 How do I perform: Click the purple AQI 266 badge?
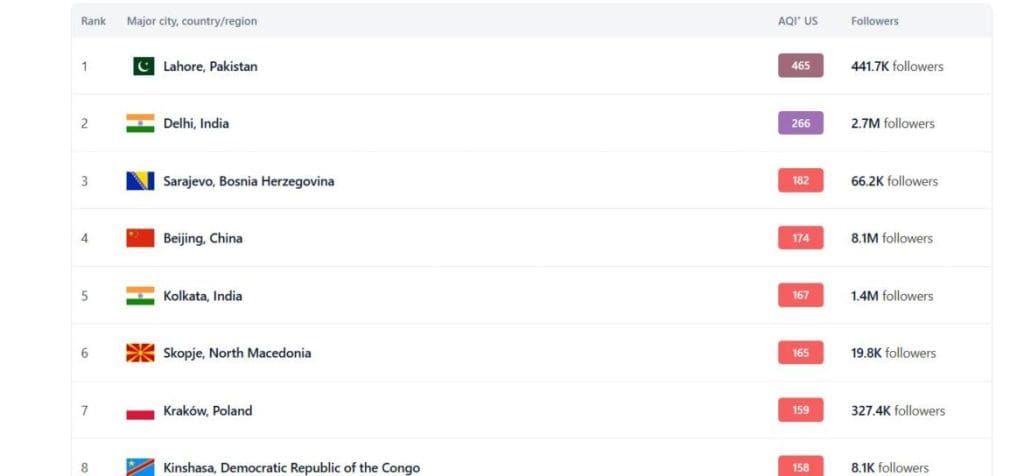(800, 123)
